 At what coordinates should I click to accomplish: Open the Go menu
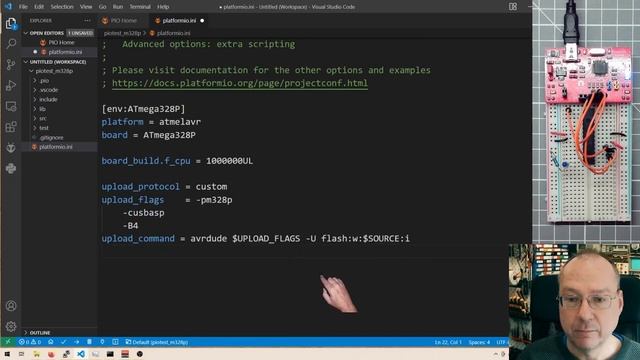pyautogui.click(x=102, y=7)
